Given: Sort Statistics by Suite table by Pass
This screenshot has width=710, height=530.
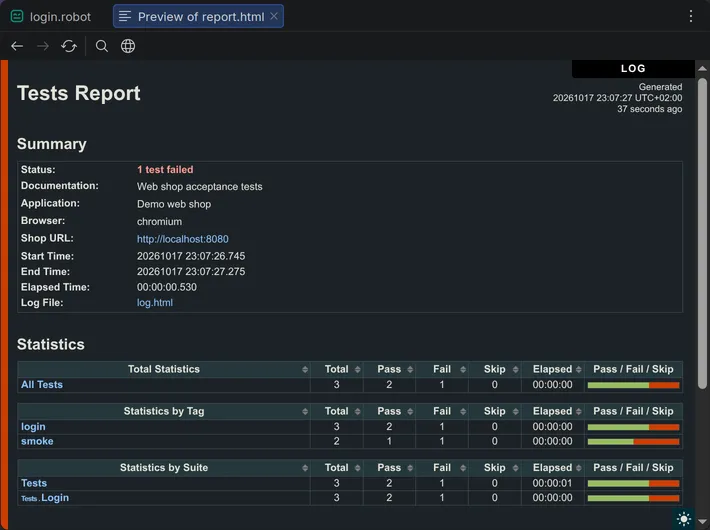Looking at the screenshot, I should pyautogui.click(x=389, y=467).
